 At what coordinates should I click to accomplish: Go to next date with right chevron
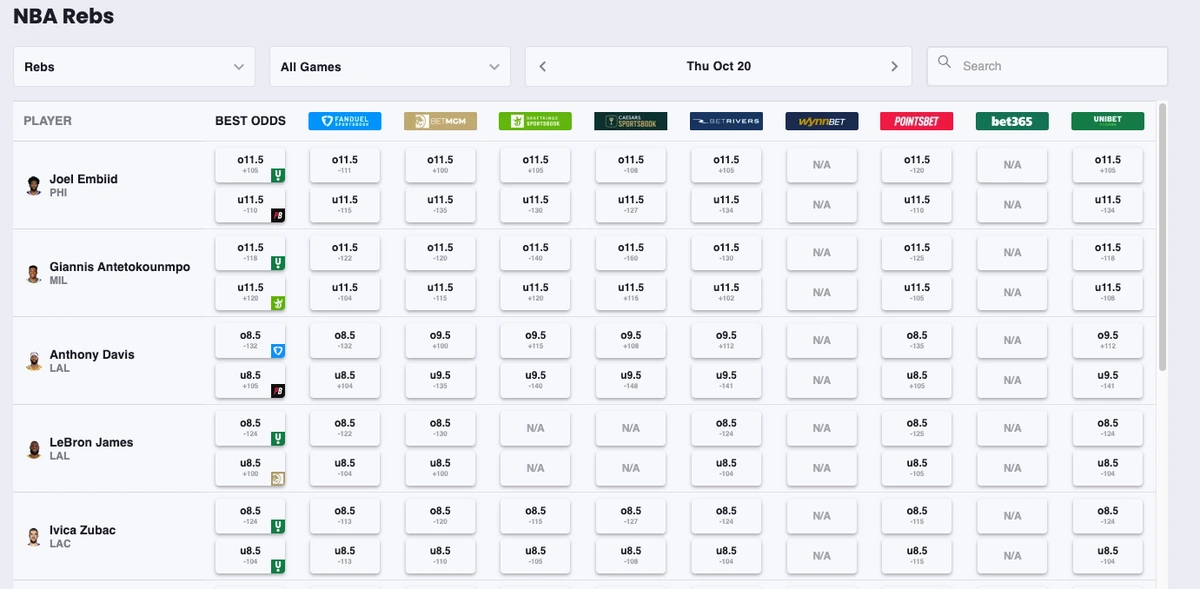coord(894,66)
